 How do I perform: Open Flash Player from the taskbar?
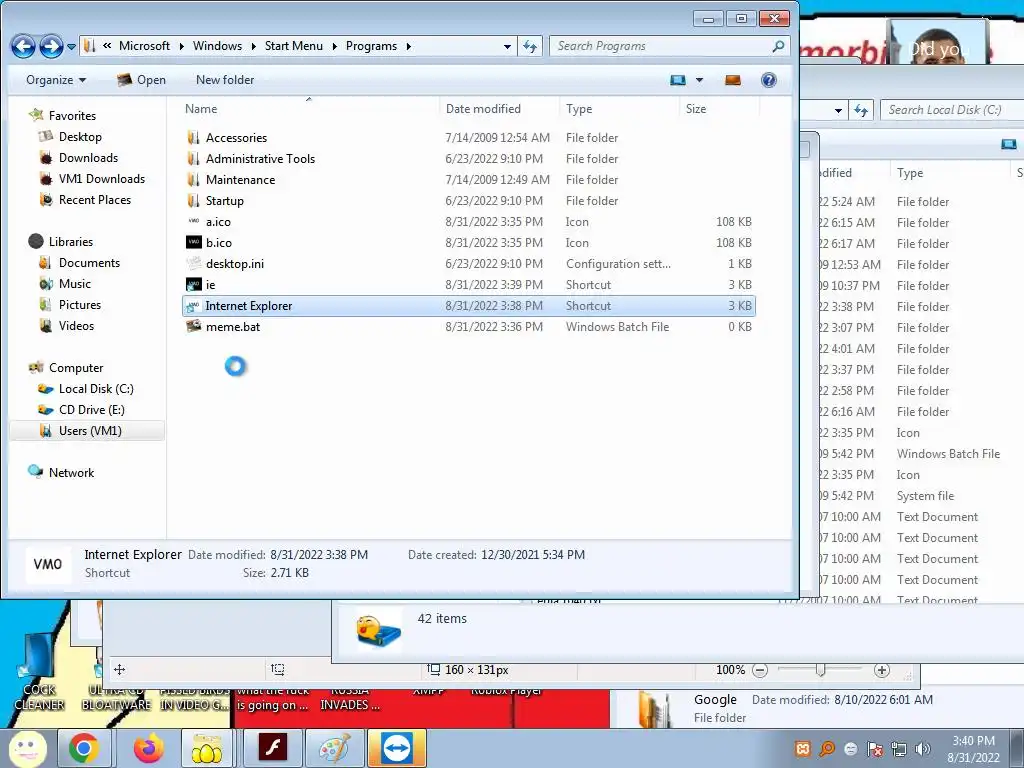click(272, 748)
